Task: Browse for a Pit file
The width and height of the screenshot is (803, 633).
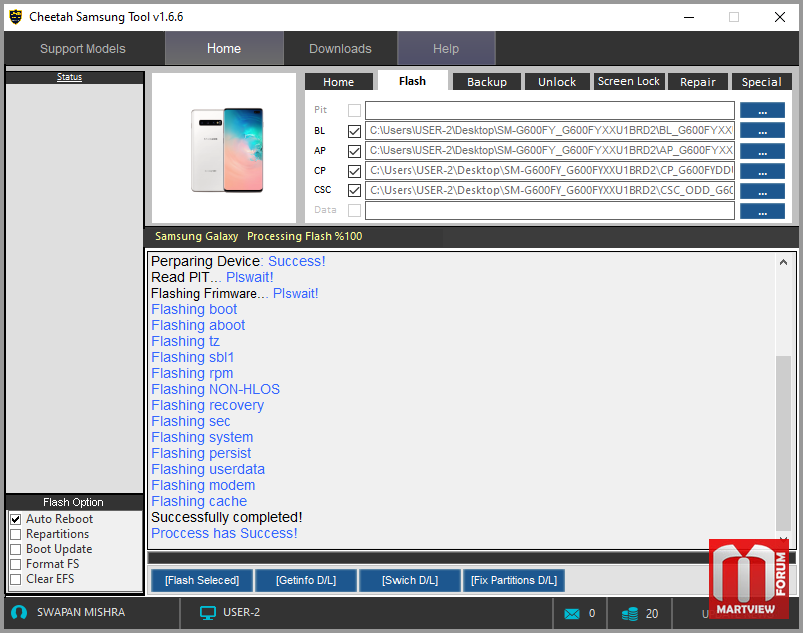Action: click(762, 110)
